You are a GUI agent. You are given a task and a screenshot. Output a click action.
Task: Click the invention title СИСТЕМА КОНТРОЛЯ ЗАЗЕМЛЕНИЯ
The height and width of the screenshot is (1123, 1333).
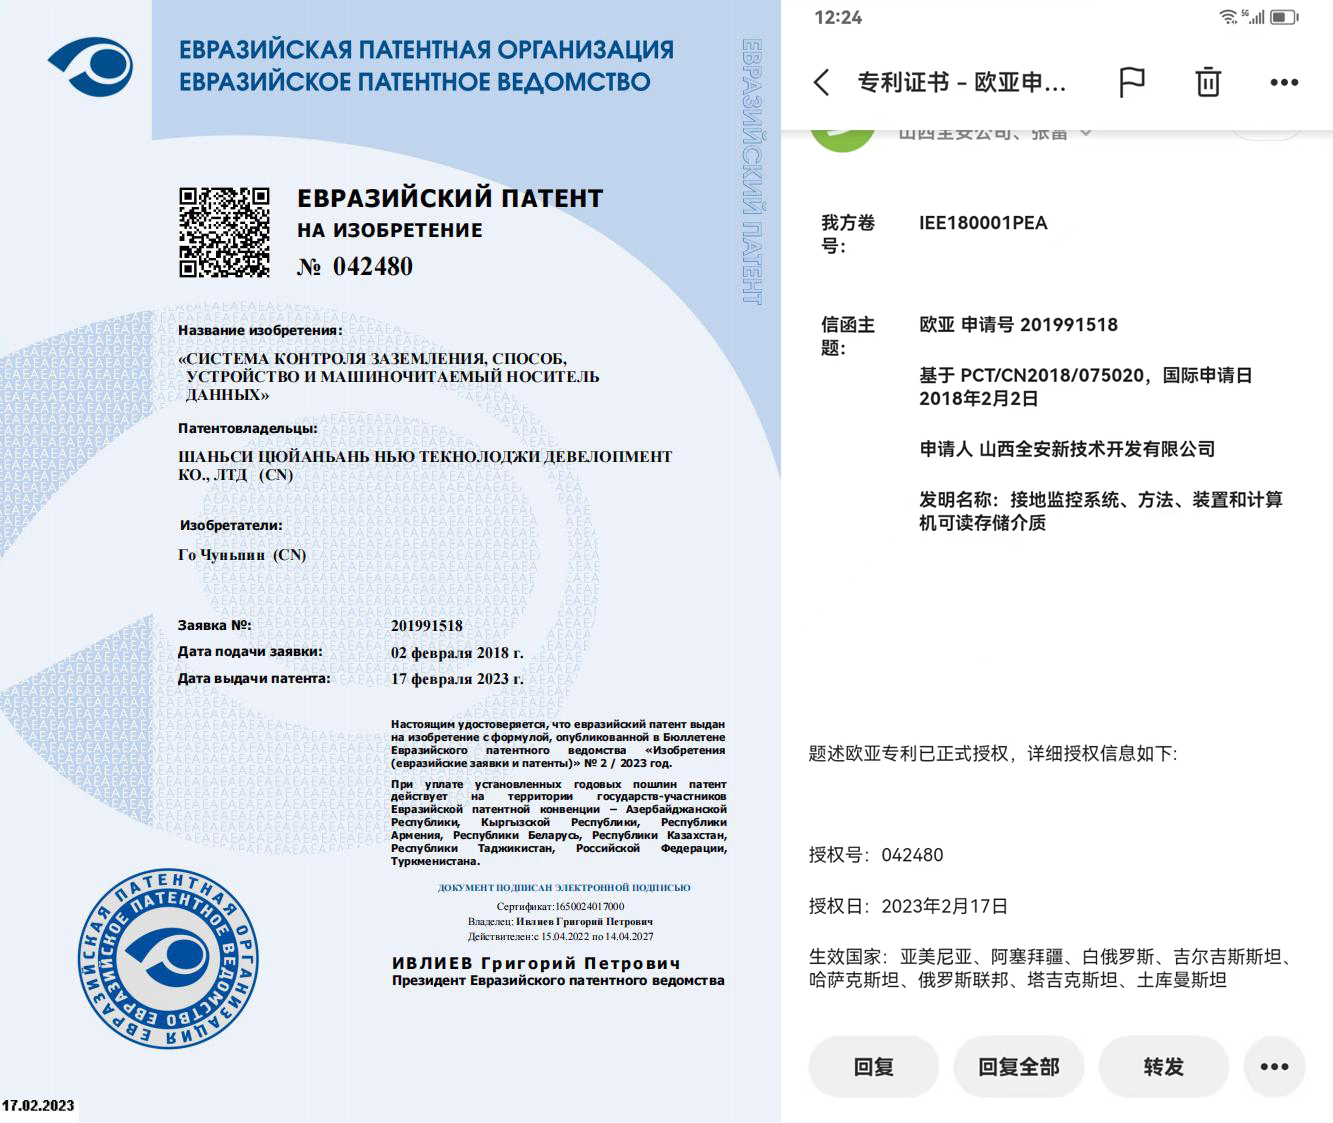point(389,376)
